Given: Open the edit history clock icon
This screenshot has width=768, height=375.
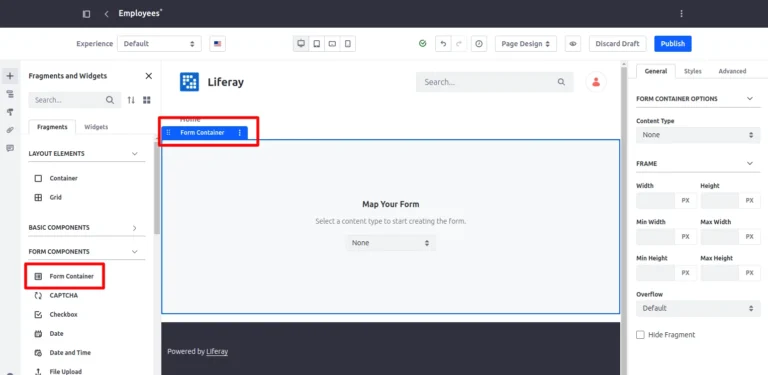Looking at the screenshot, I should [479, 44].
